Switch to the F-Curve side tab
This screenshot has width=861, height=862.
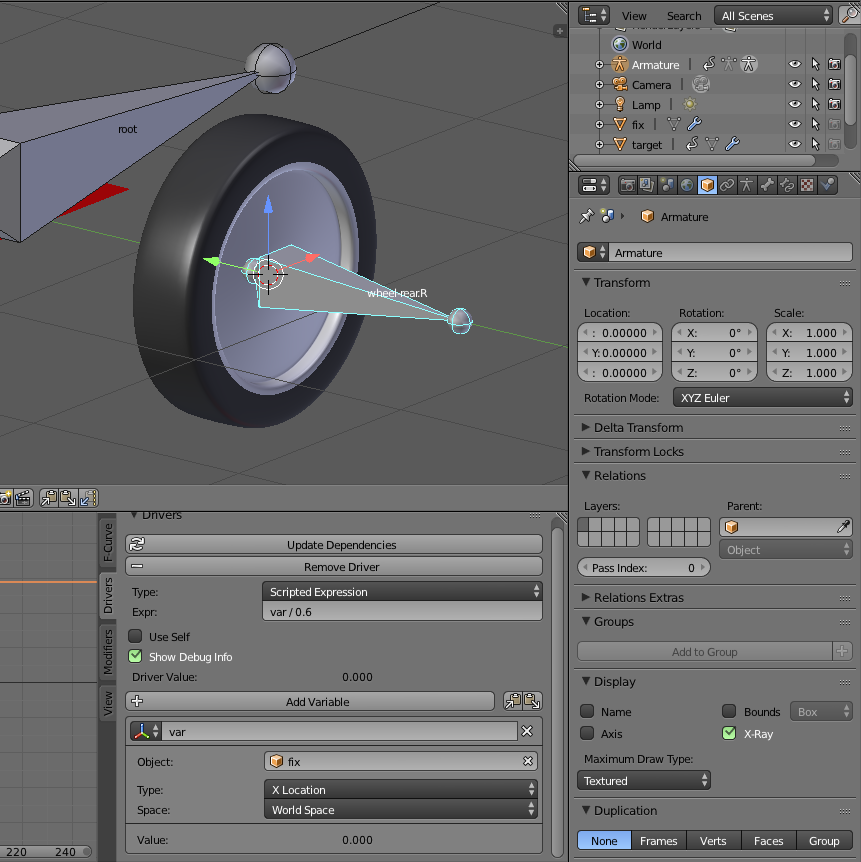[x=108, y=541]
